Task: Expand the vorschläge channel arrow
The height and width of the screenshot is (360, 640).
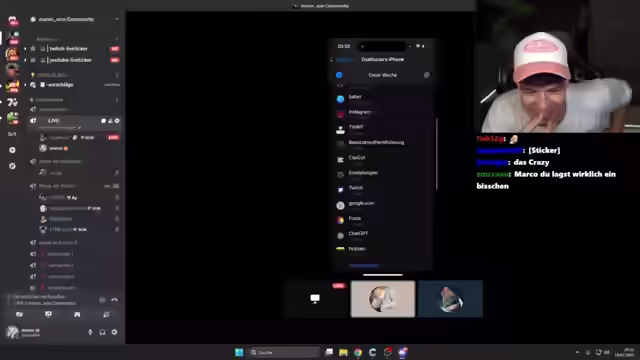Action: [25, 85]
